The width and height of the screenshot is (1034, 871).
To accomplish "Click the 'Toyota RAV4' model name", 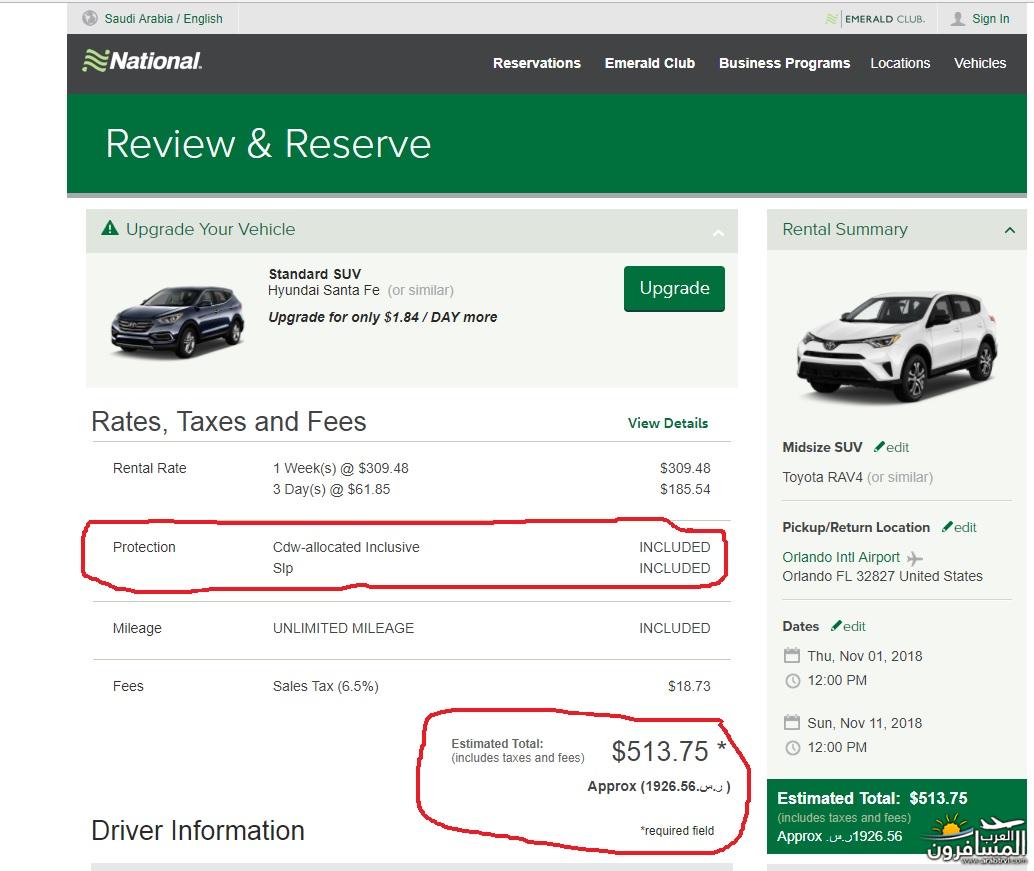I will pos(822,477).
